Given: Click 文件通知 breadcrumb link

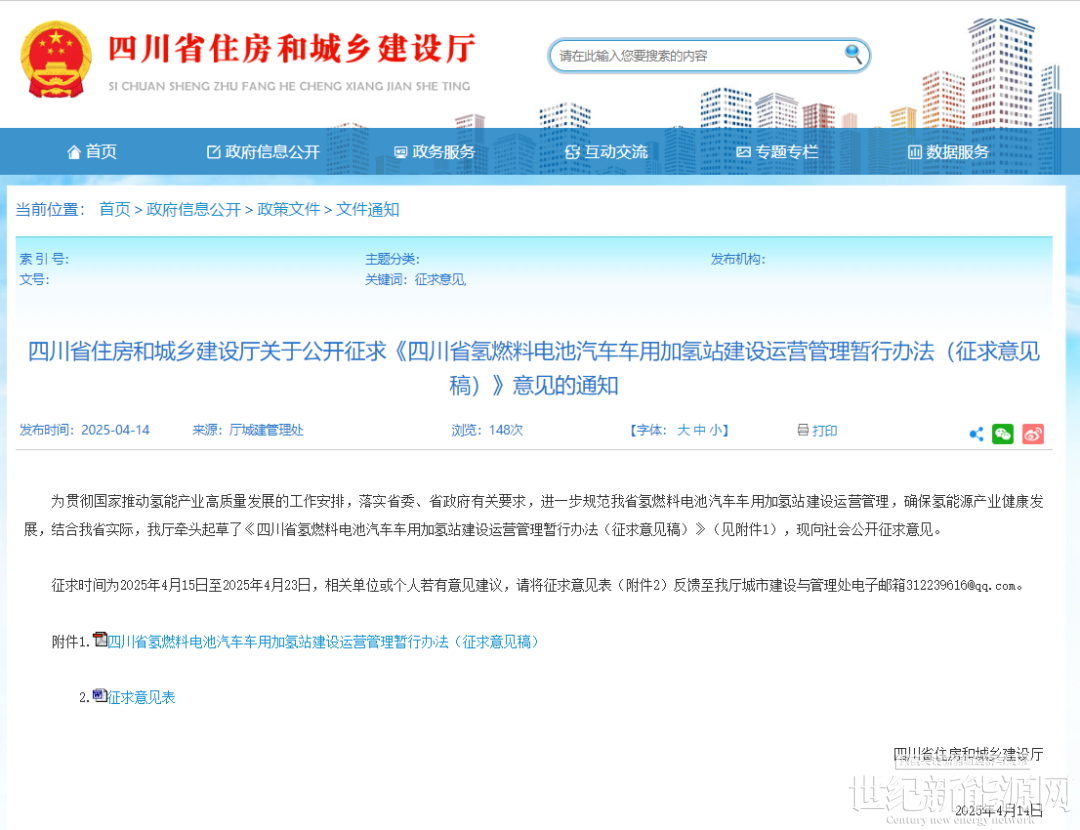Looking at the screenshot, I should point(368,209).
